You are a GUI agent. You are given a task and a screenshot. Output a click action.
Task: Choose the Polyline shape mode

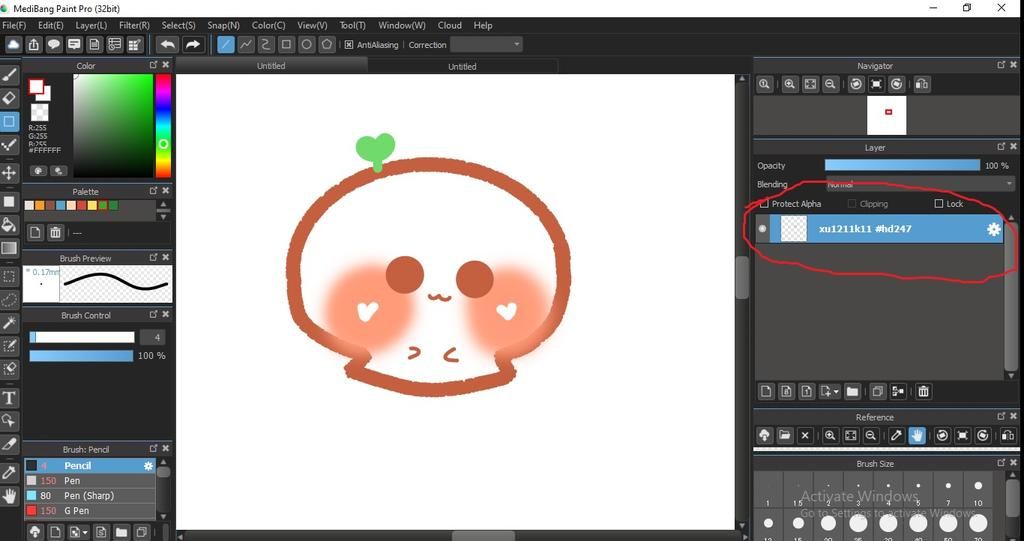pyautogui.click(x=246, y=44)
